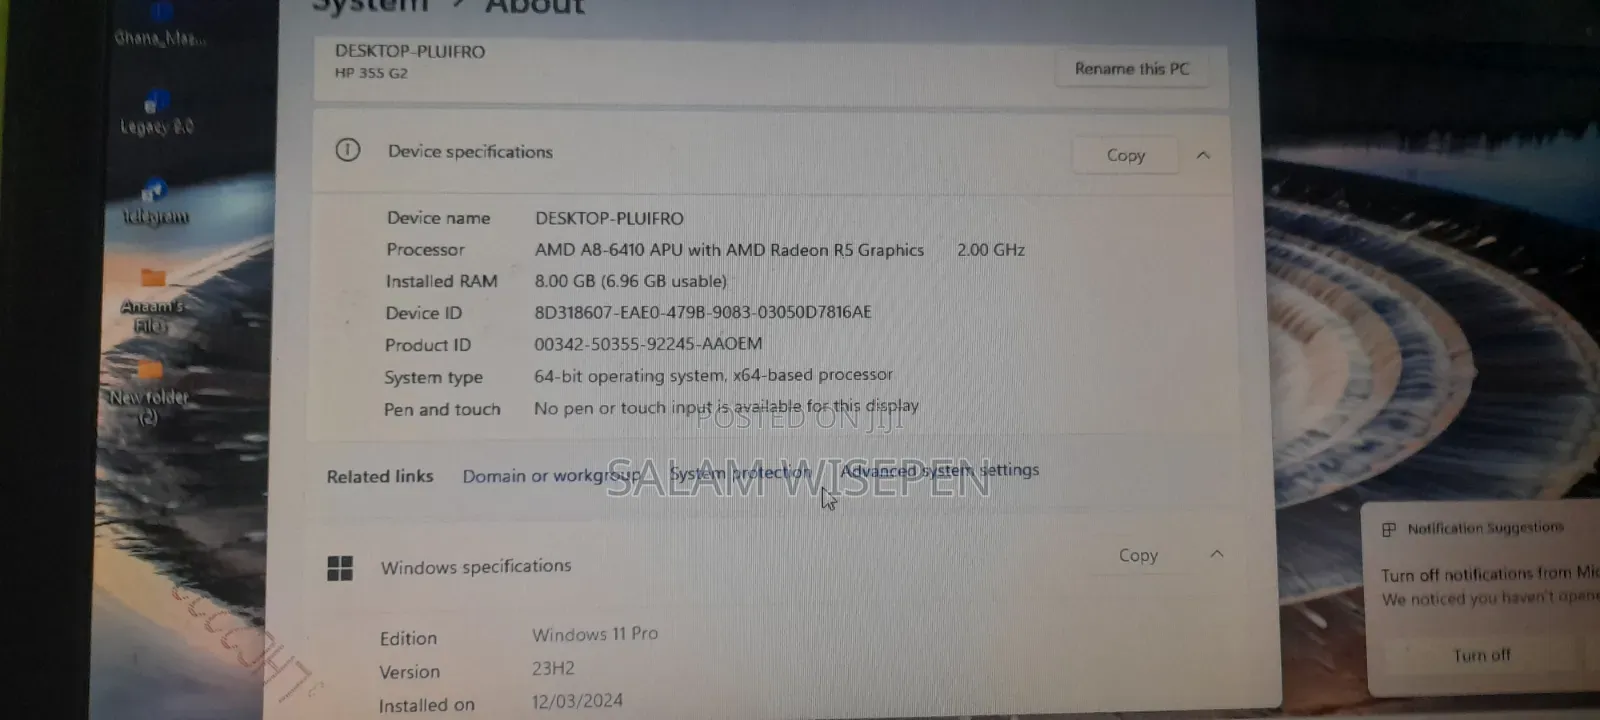Select the No pen or touch input text
The height and width of the screenshot is (720, 1600).
point(726,407)
